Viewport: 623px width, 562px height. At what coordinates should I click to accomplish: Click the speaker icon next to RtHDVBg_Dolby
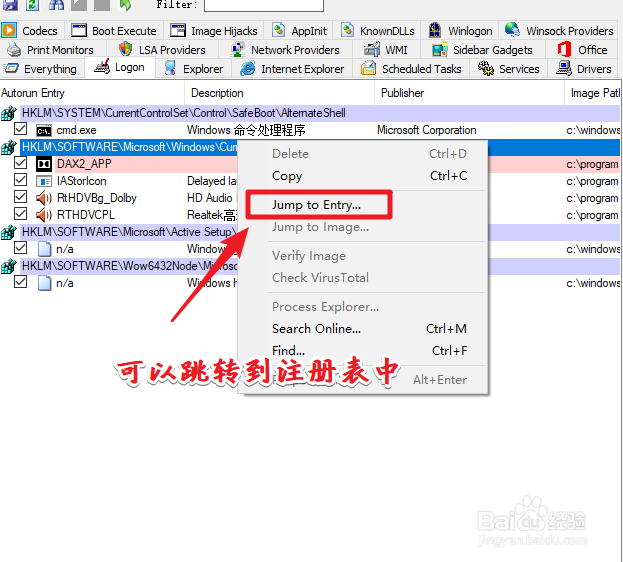(44, 198)
